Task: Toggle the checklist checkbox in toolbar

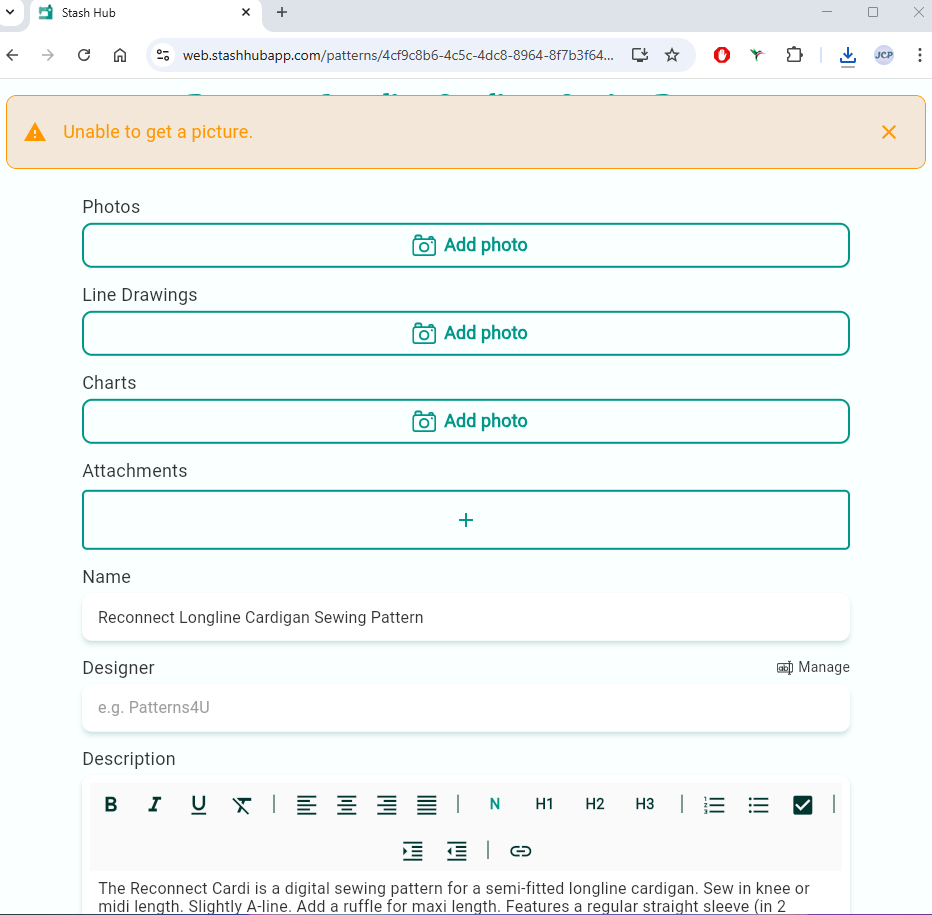Action: coord(802,804)
